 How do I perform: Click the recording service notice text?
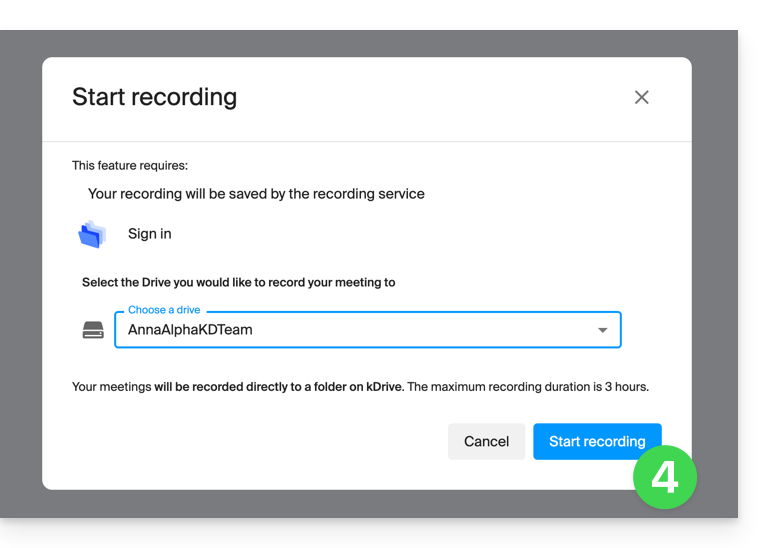pyautogui.click(x=256, y=194)
